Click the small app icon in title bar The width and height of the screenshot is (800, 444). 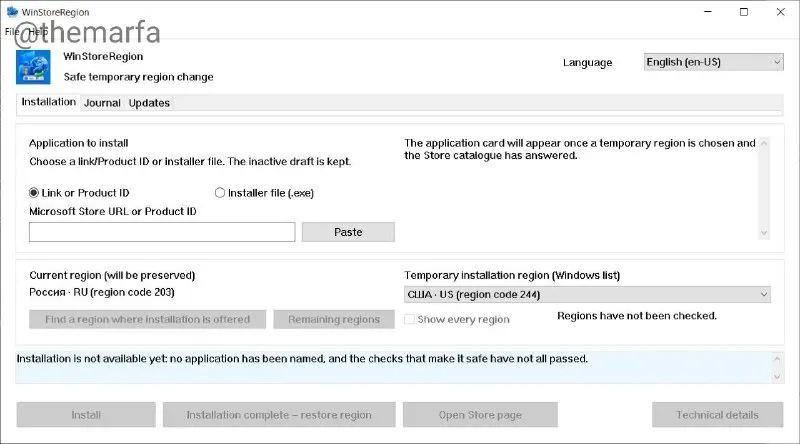click(12, 11)
